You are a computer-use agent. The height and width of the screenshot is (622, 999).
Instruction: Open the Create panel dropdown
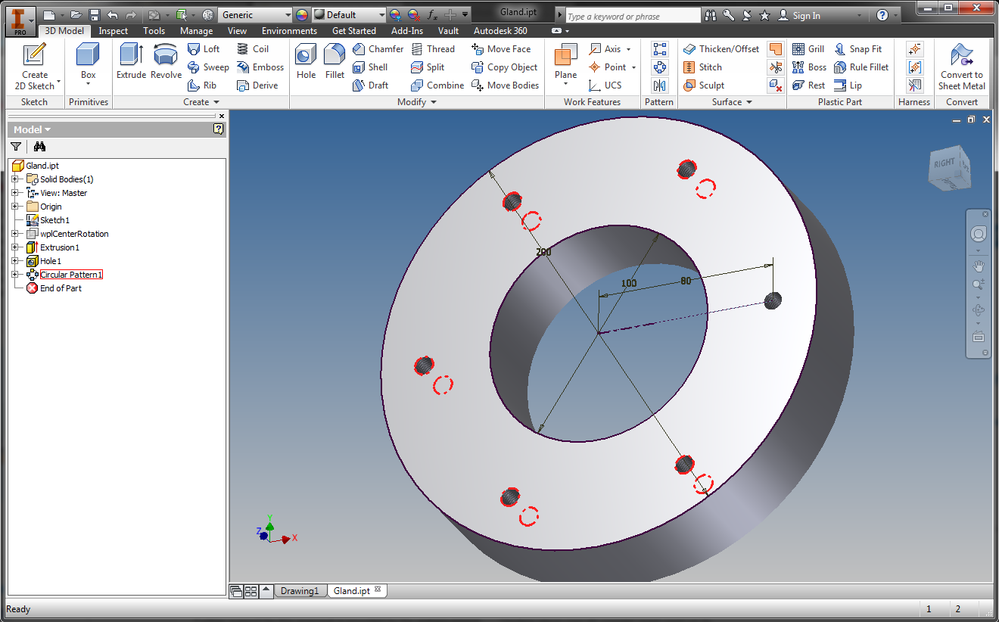(201, 102)
